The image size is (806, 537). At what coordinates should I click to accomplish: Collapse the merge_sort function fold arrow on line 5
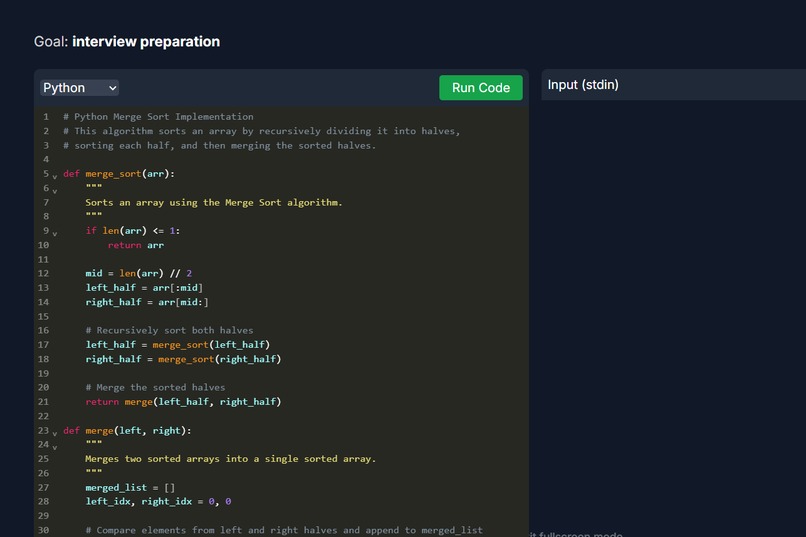54,176
